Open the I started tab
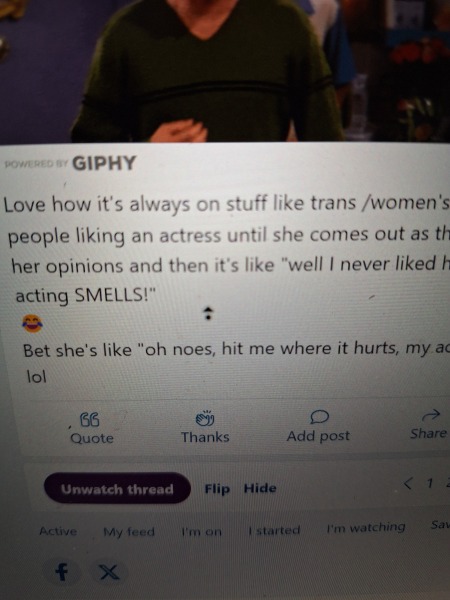This screenshot has height=600, width=450. click(x=274, y=530)
